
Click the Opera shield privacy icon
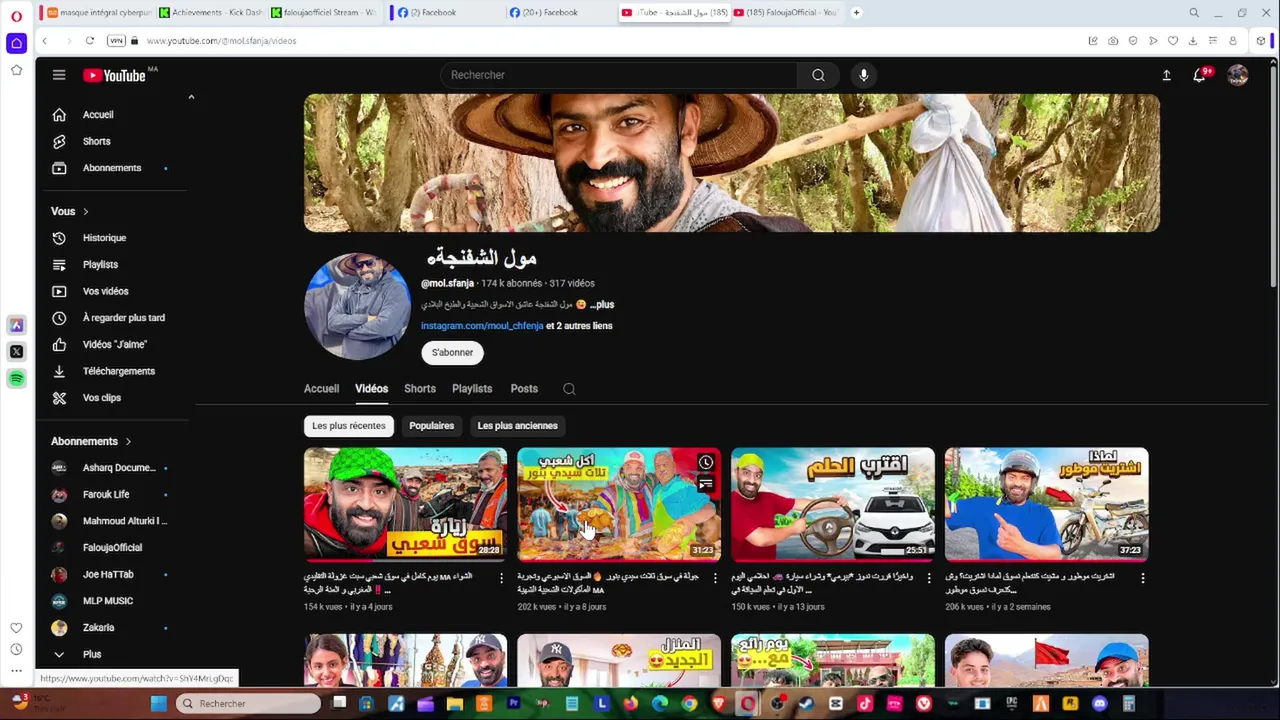pos(1133,41)
